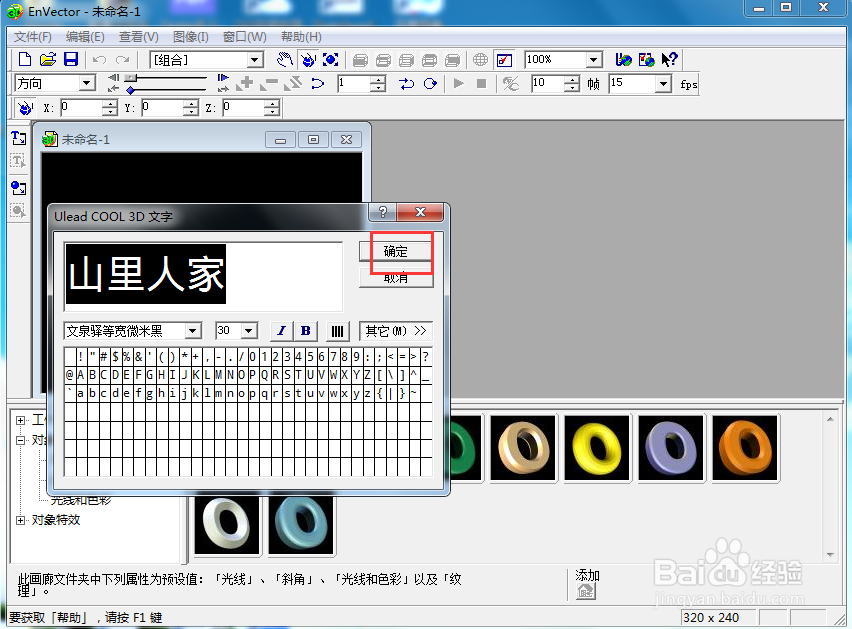Click the undo arrow in the toolbar
The width and height of the screenshot is (852, 629).
coord(99,60)
